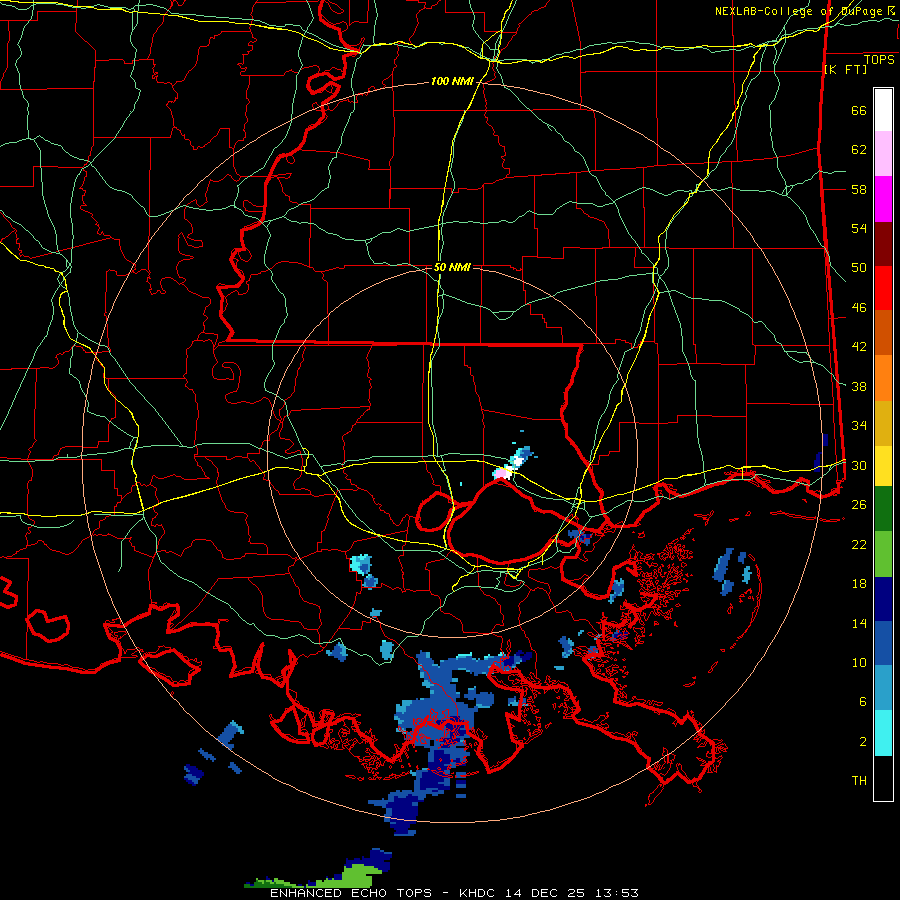This screenshot has height=900, width=900.
Task: Pick the magenta swatch in the color scale
Action: click(883, 199)
